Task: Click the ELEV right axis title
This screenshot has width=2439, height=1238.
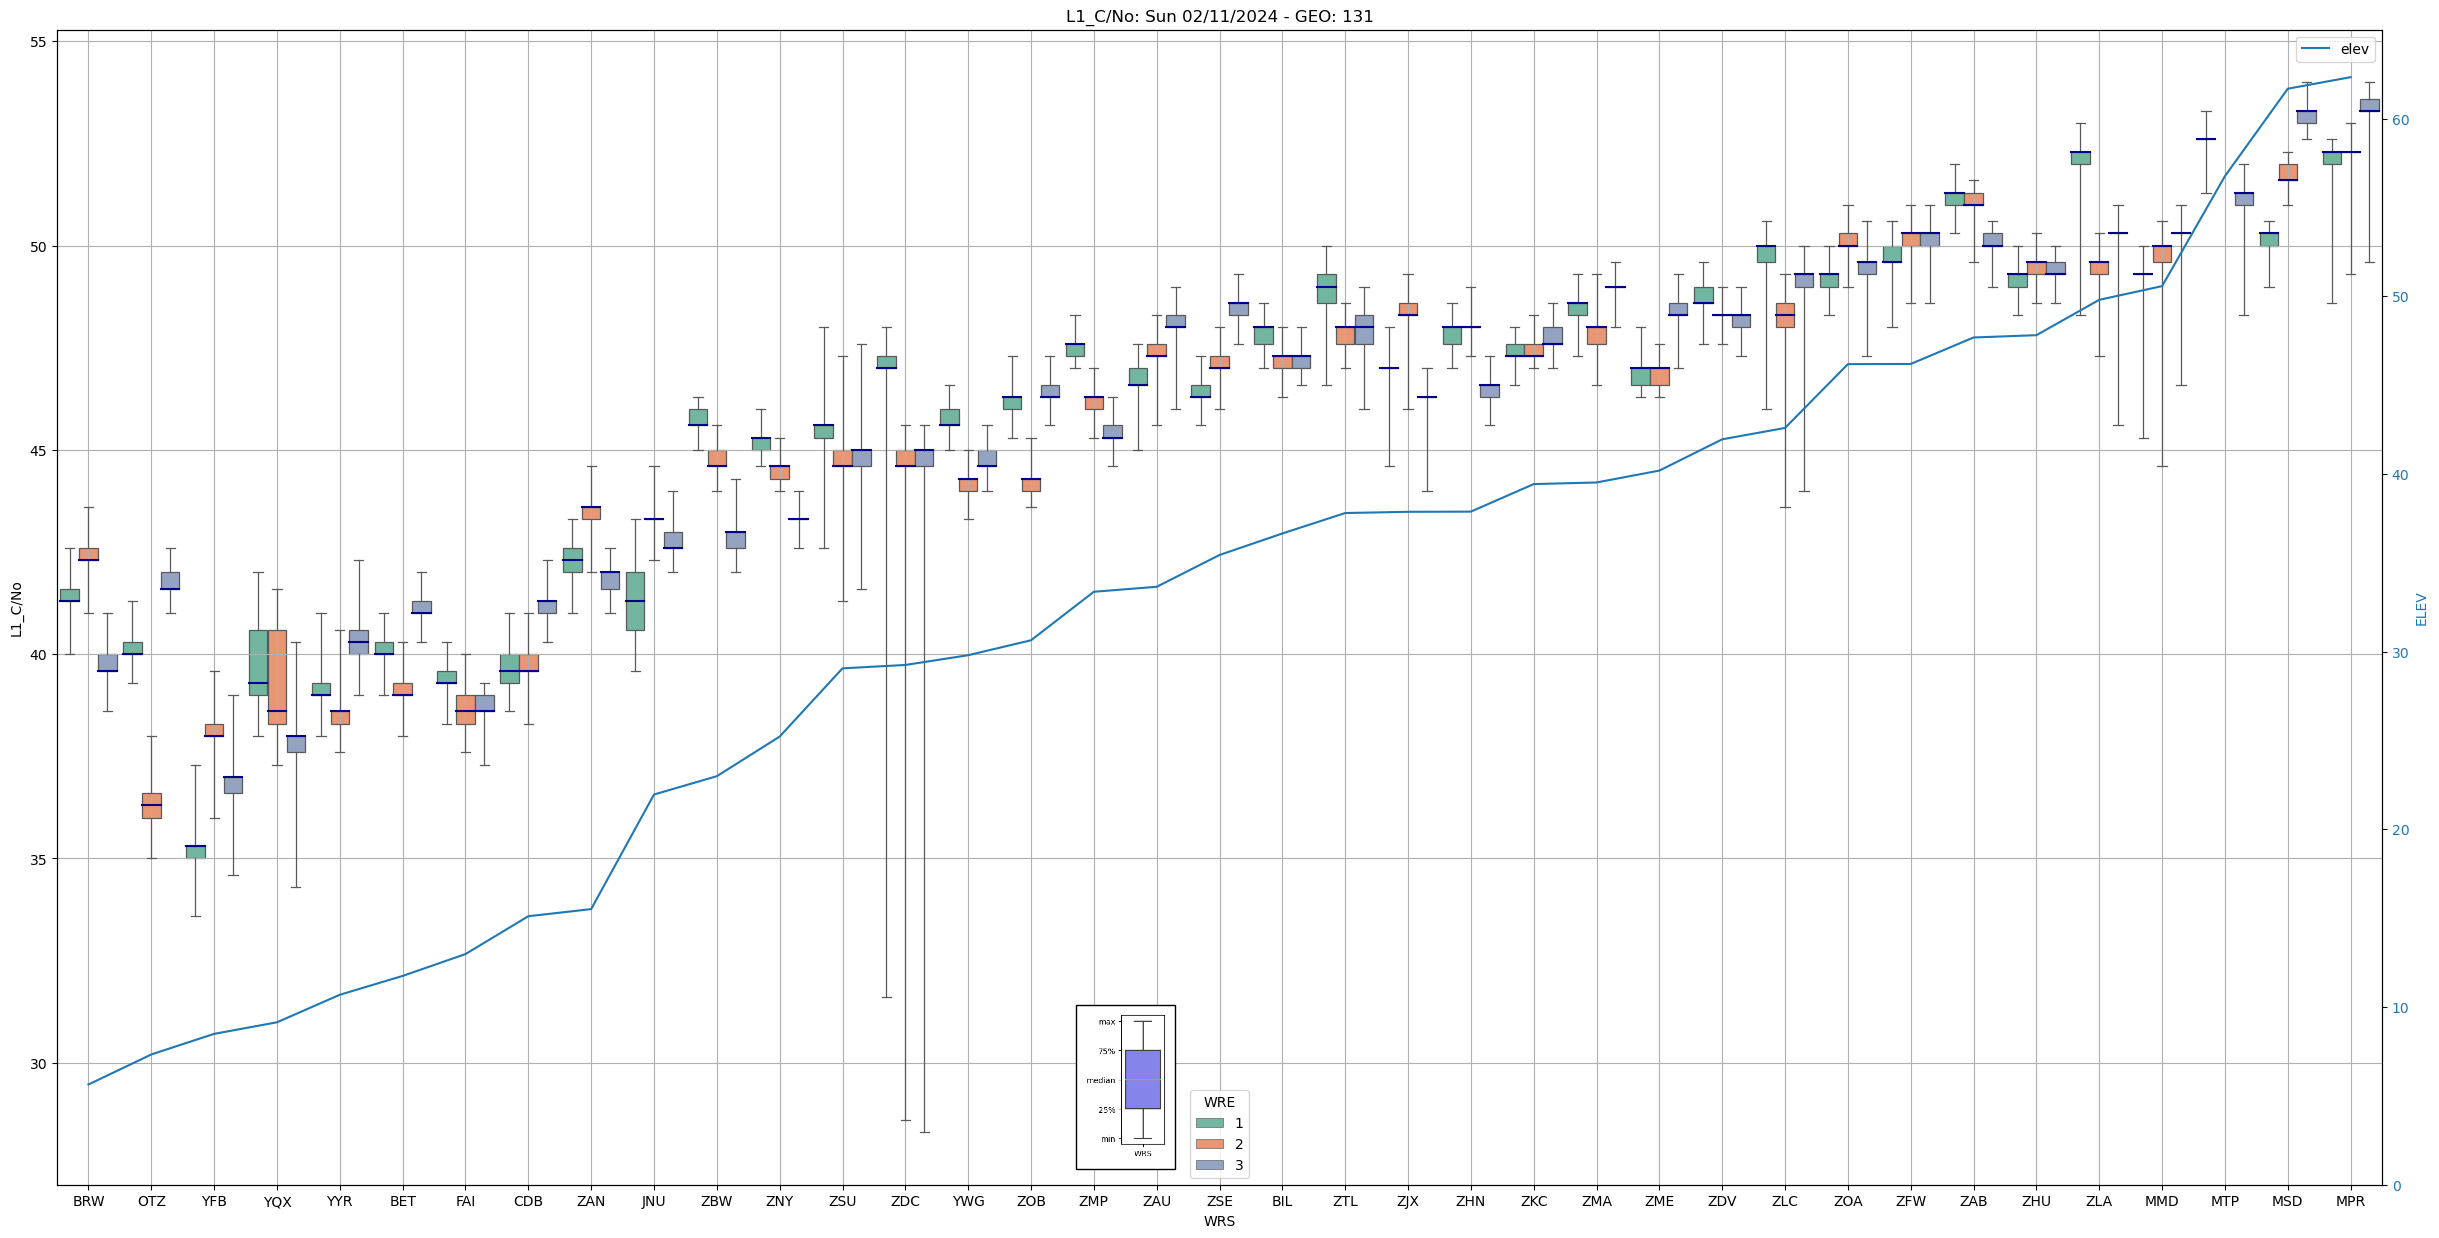Action: tap(2421, 609)
